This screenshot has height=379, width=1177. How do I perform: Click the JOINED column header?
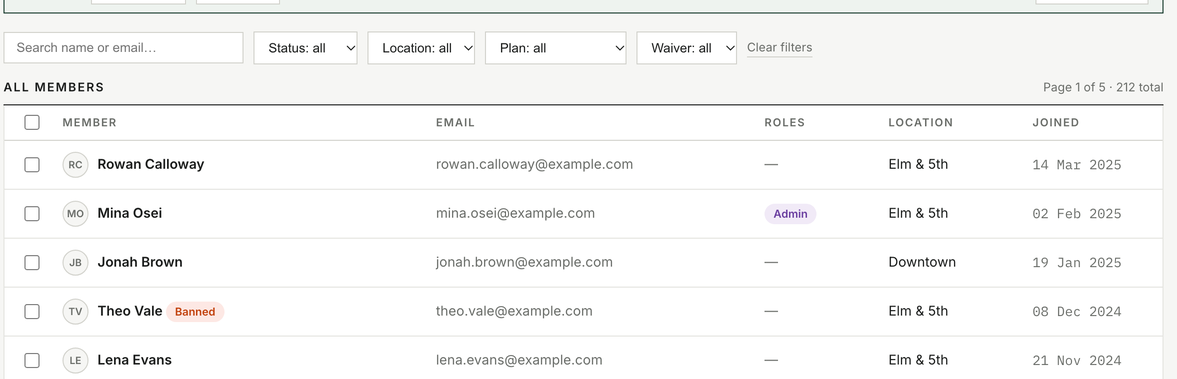tap(1055, 122)
